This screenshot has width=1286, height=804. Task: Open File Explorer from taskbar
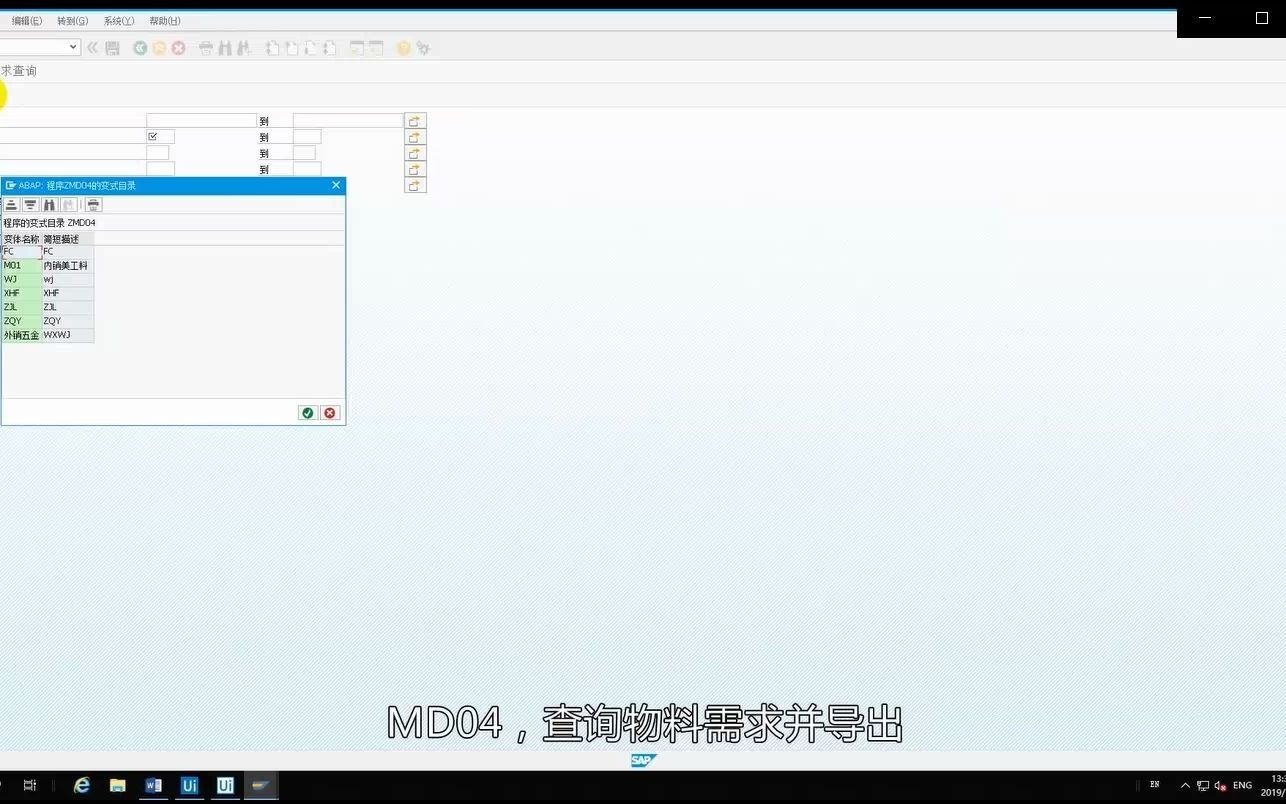[118, 785]
